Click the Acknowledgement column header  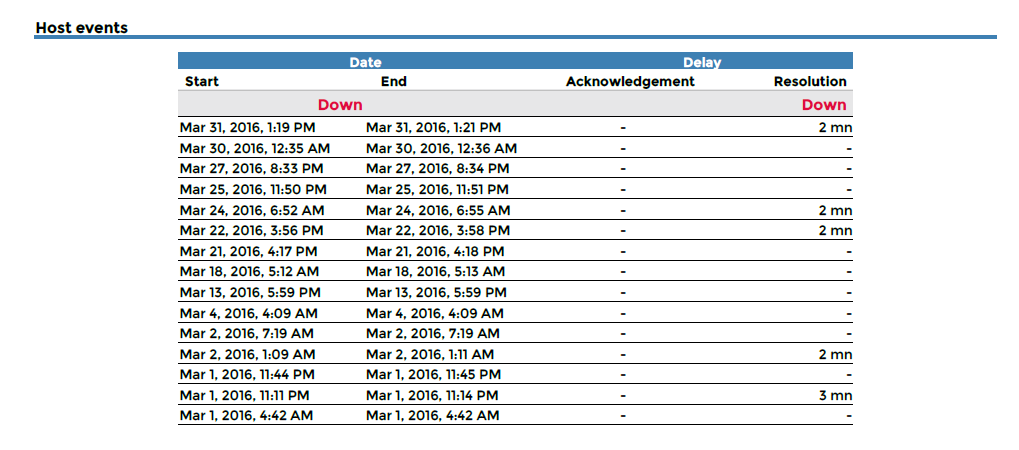coord(630,82)
